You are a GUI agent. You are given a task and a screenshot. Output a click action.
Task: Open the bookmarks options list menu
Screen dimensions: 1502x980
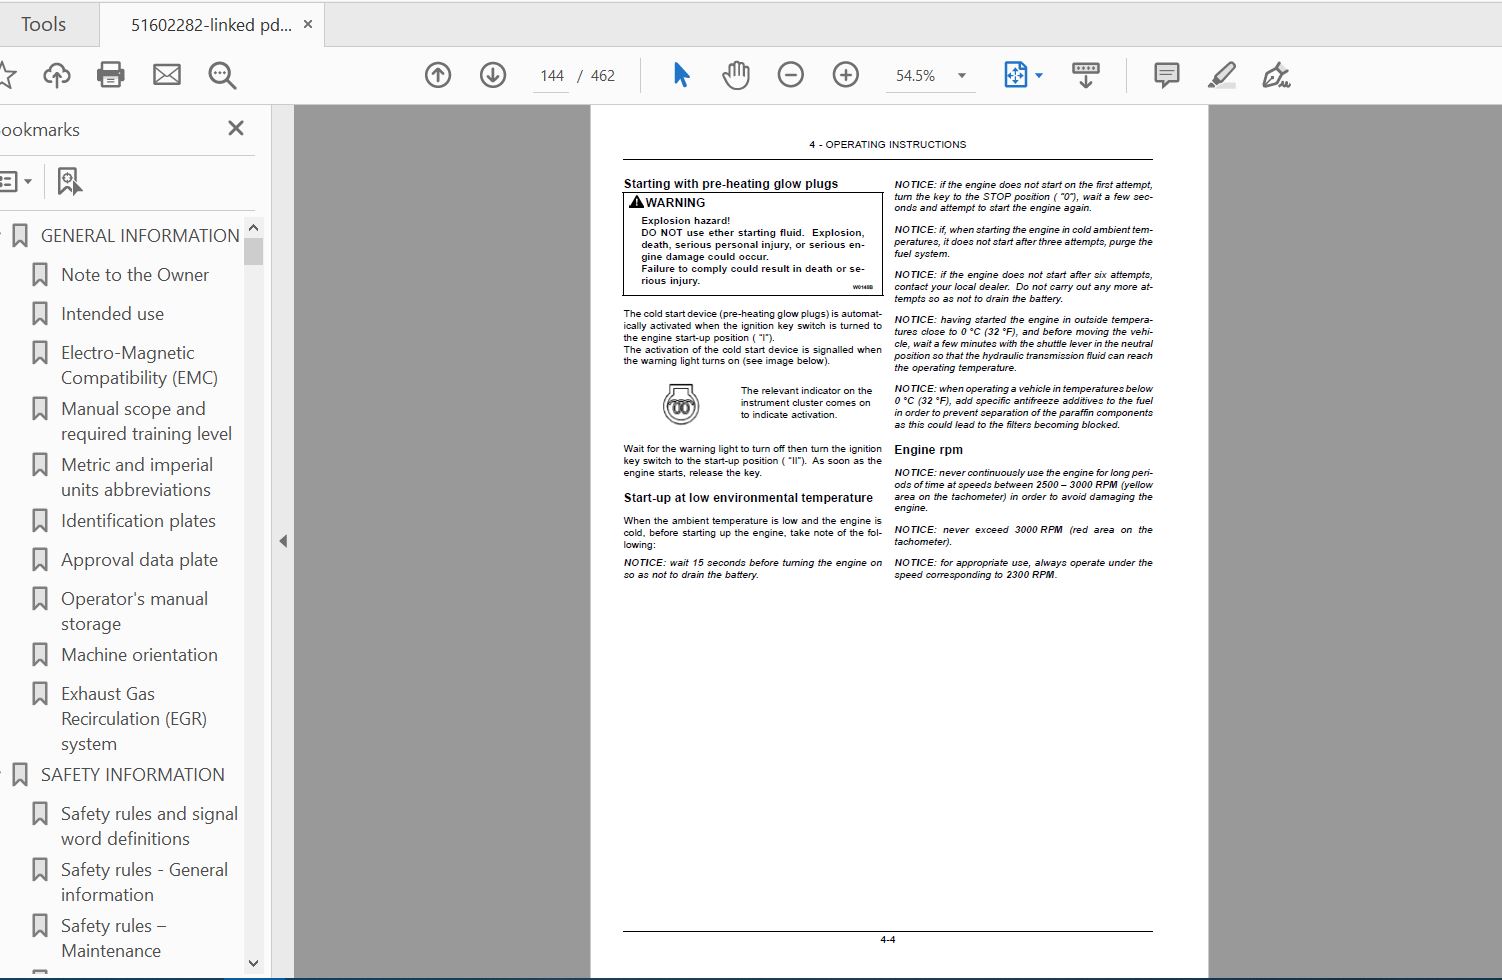click(17, 181)
